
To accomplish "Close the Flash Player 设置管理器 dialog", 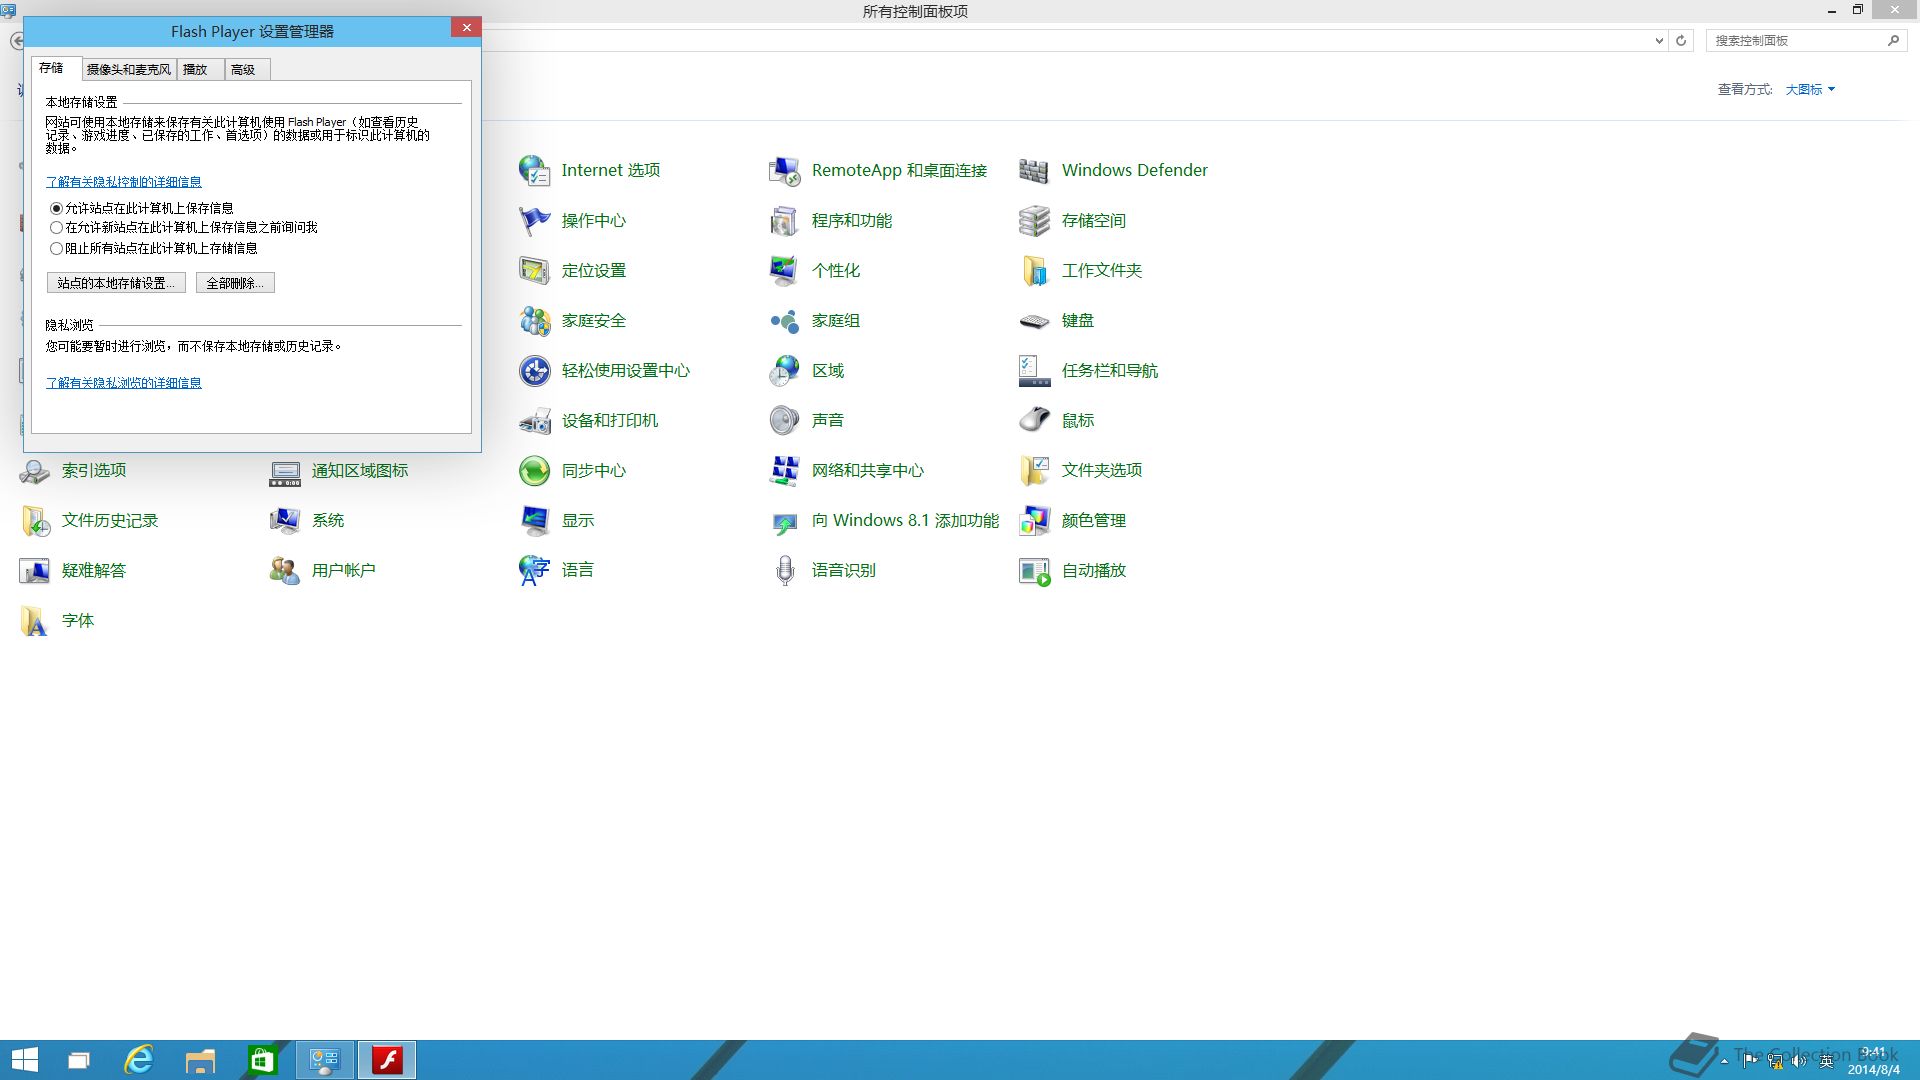I will (x=466, y=28).
